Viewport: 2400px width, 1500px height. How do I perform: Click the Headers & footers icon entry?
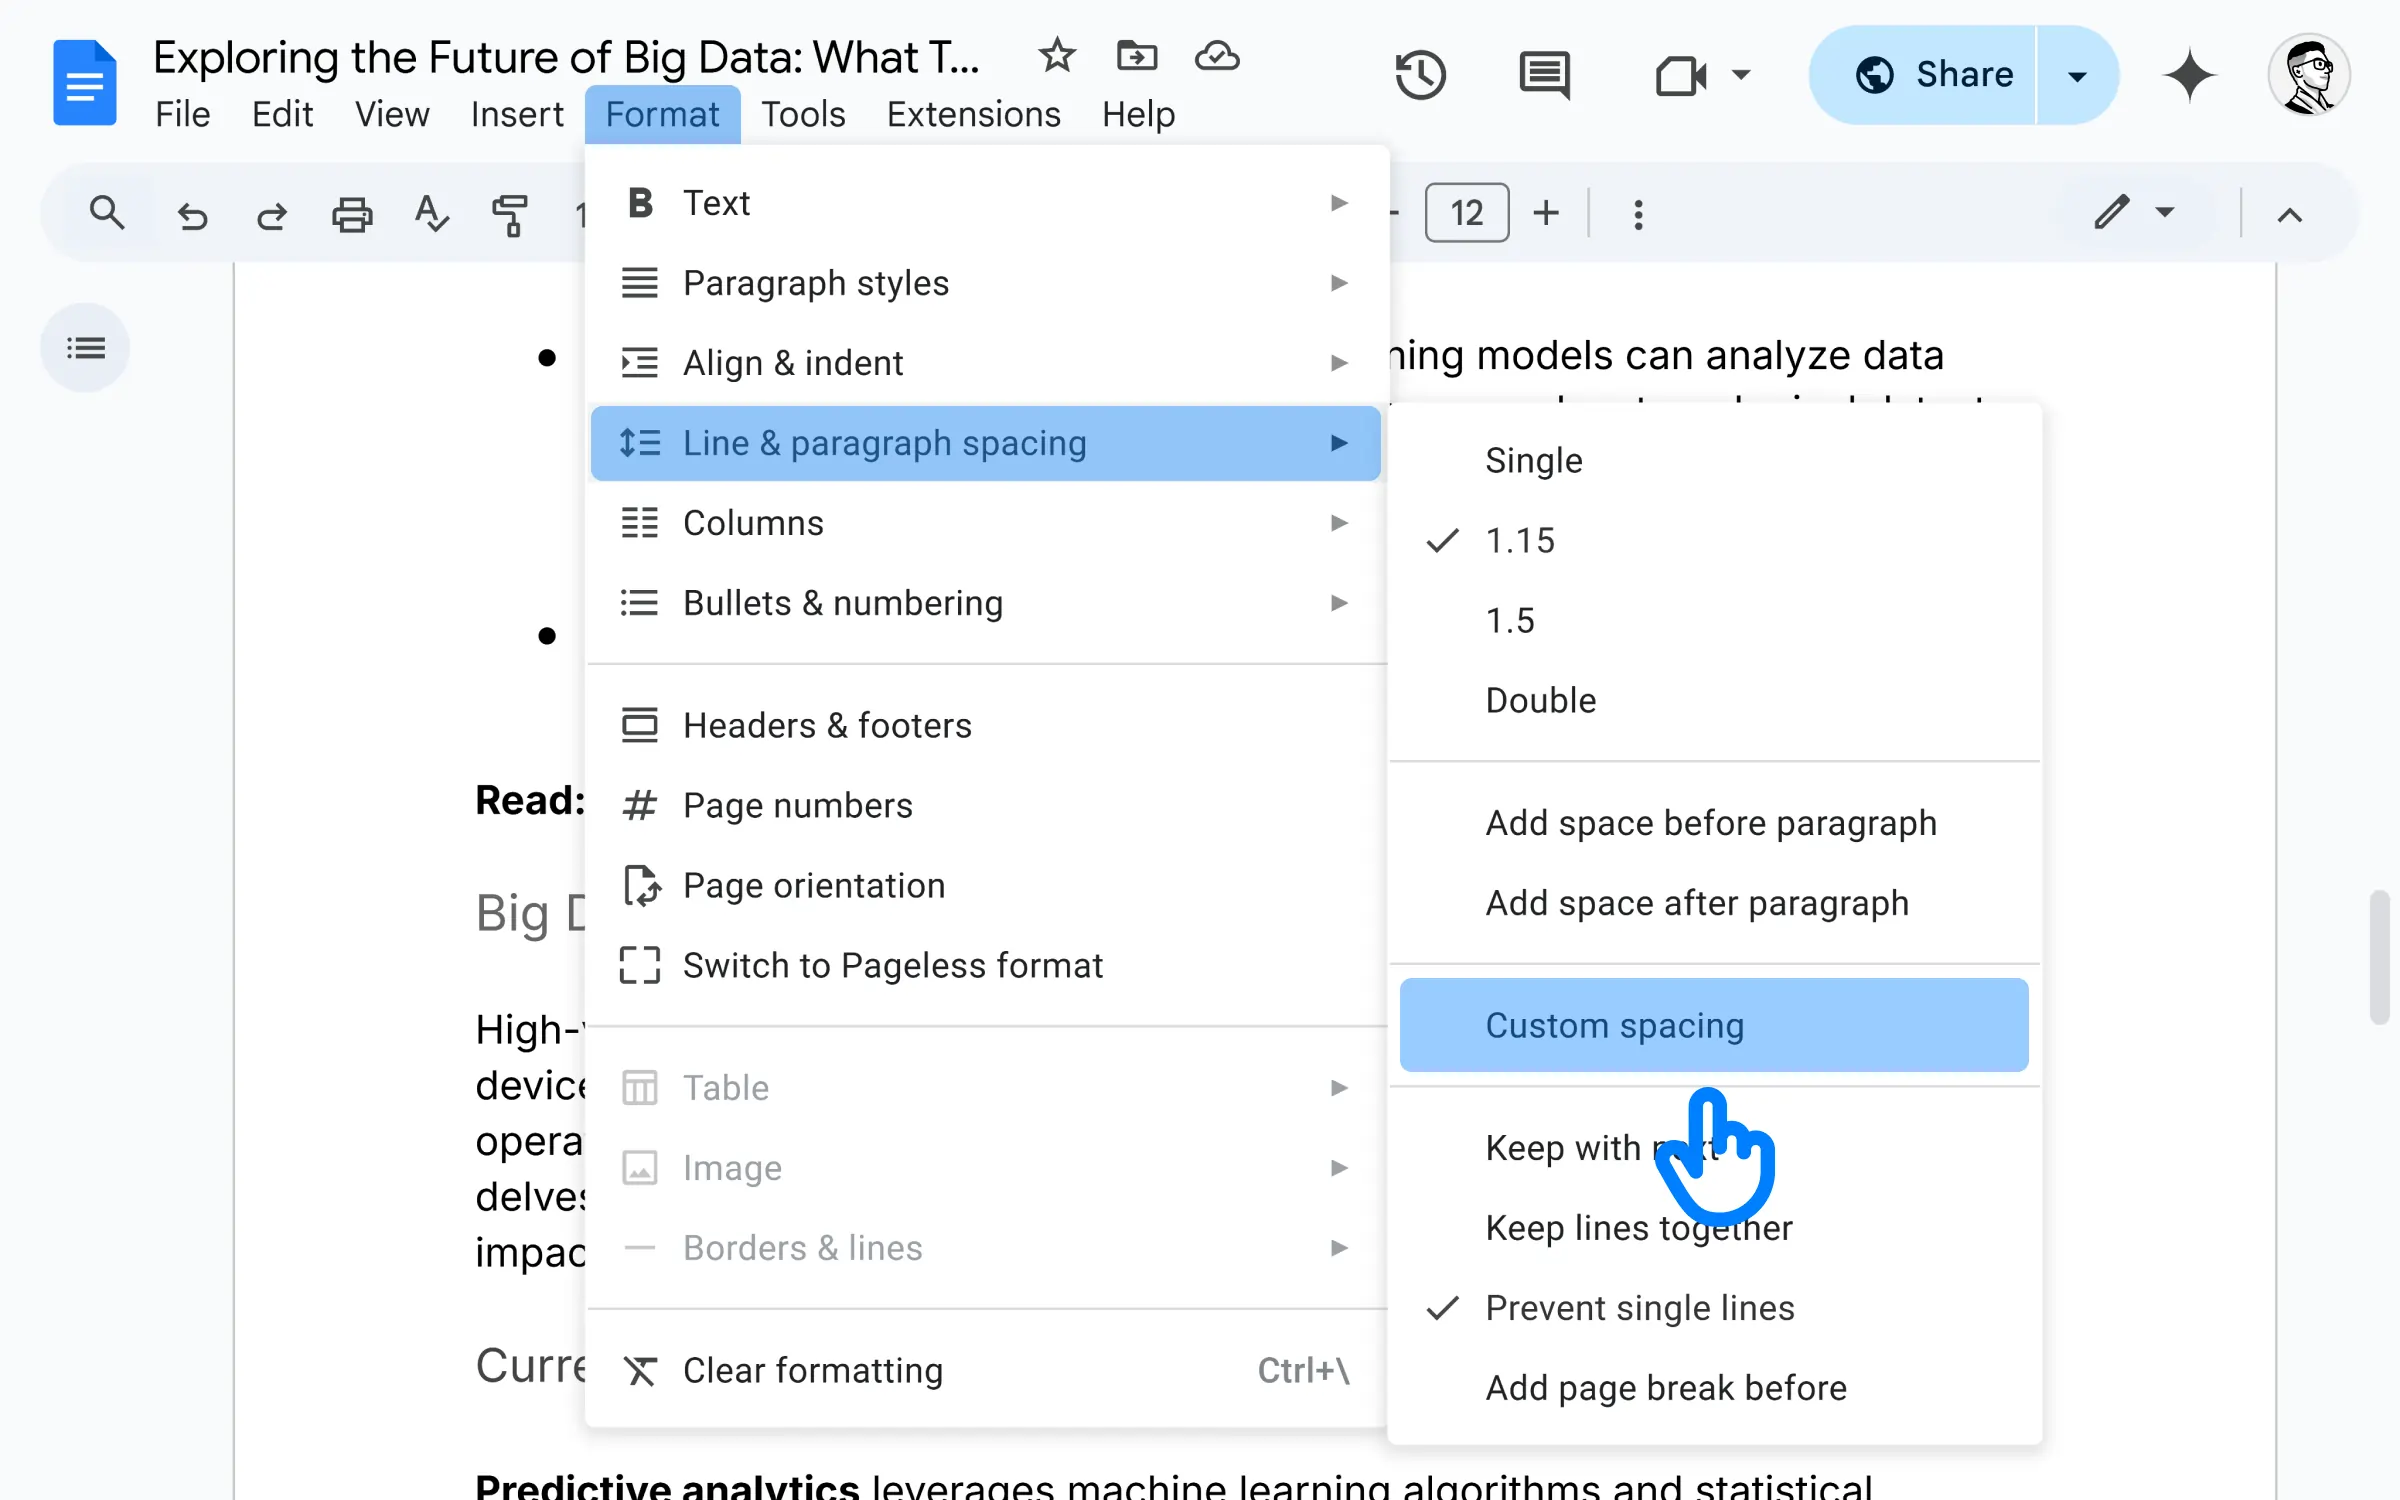[986, 726]
